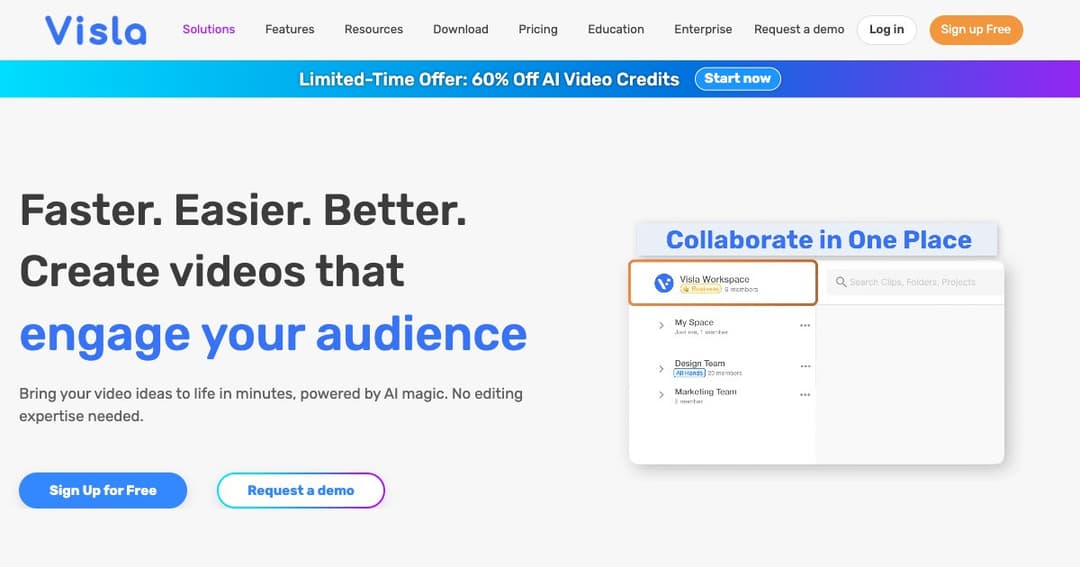
Task: Select the Design Team row label
Action: 700,363
